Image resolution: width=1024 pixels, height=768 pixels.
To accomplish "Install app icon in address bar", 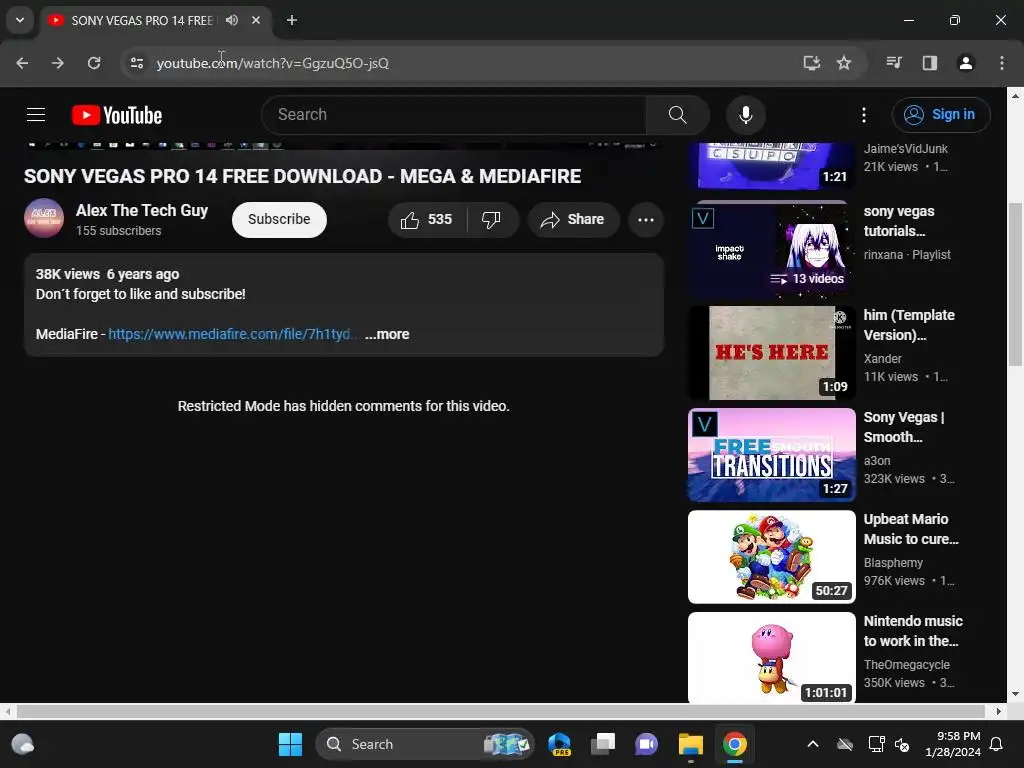I will click(811, 63).
